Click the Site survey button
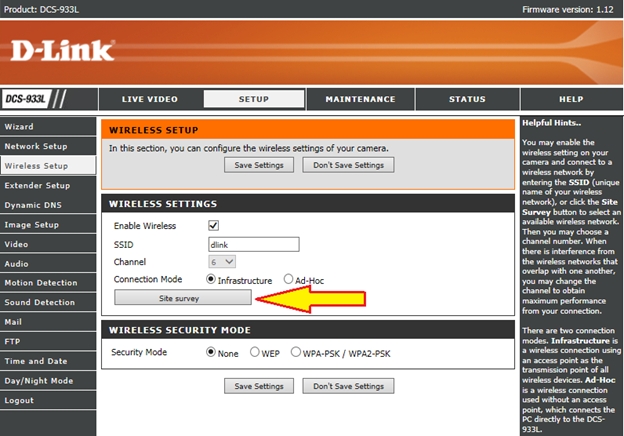 tap(182, 298)
